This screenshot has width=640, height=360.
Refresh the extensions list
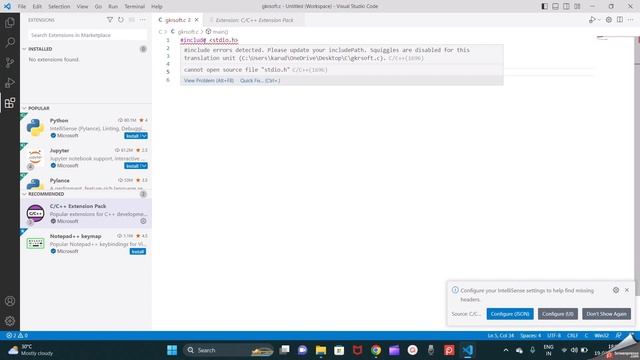(120, 20)
